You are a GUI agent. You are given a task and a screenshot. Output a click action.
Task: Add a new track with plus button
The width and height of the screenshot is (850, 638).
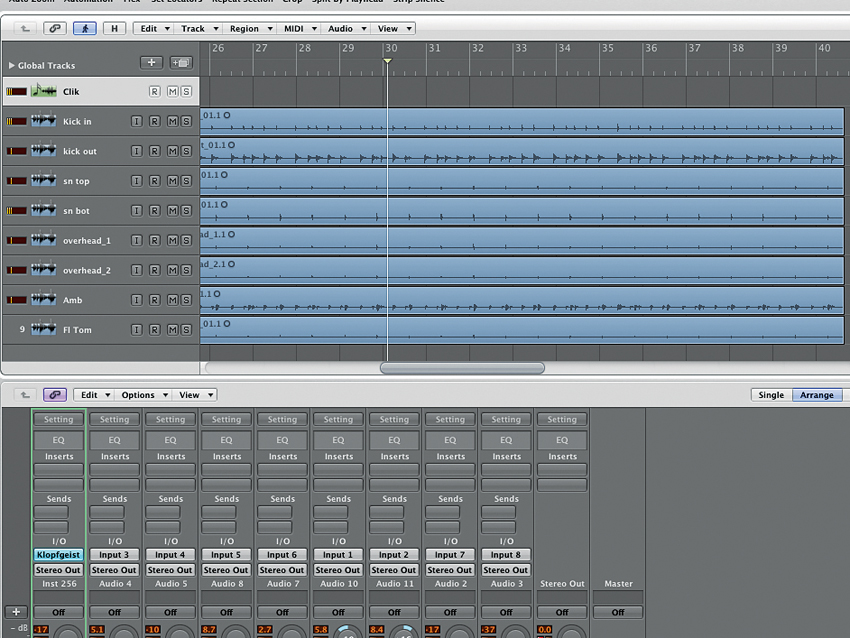[x=151, y=63]
